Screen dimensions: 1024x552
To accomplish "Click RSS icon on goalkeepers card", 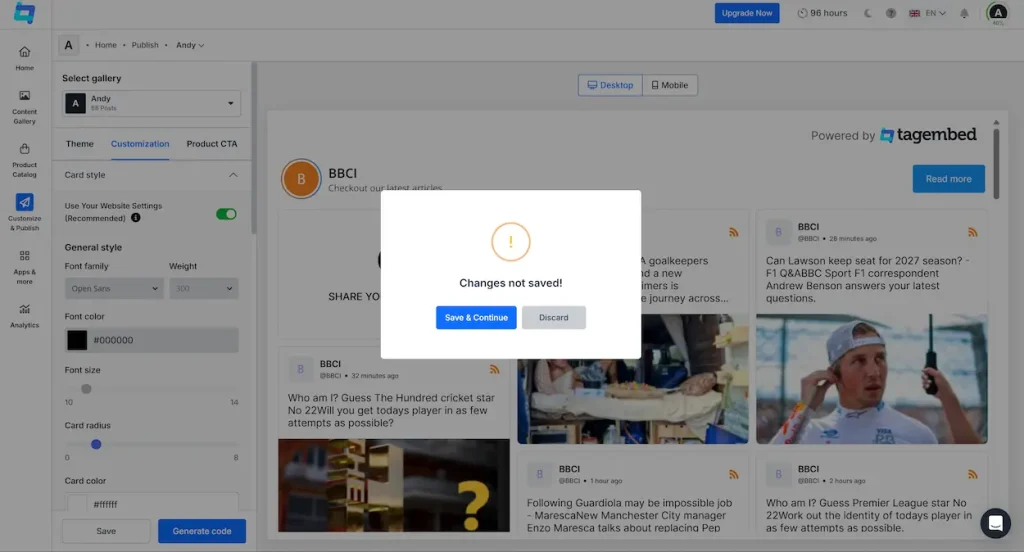I will 733,232.
